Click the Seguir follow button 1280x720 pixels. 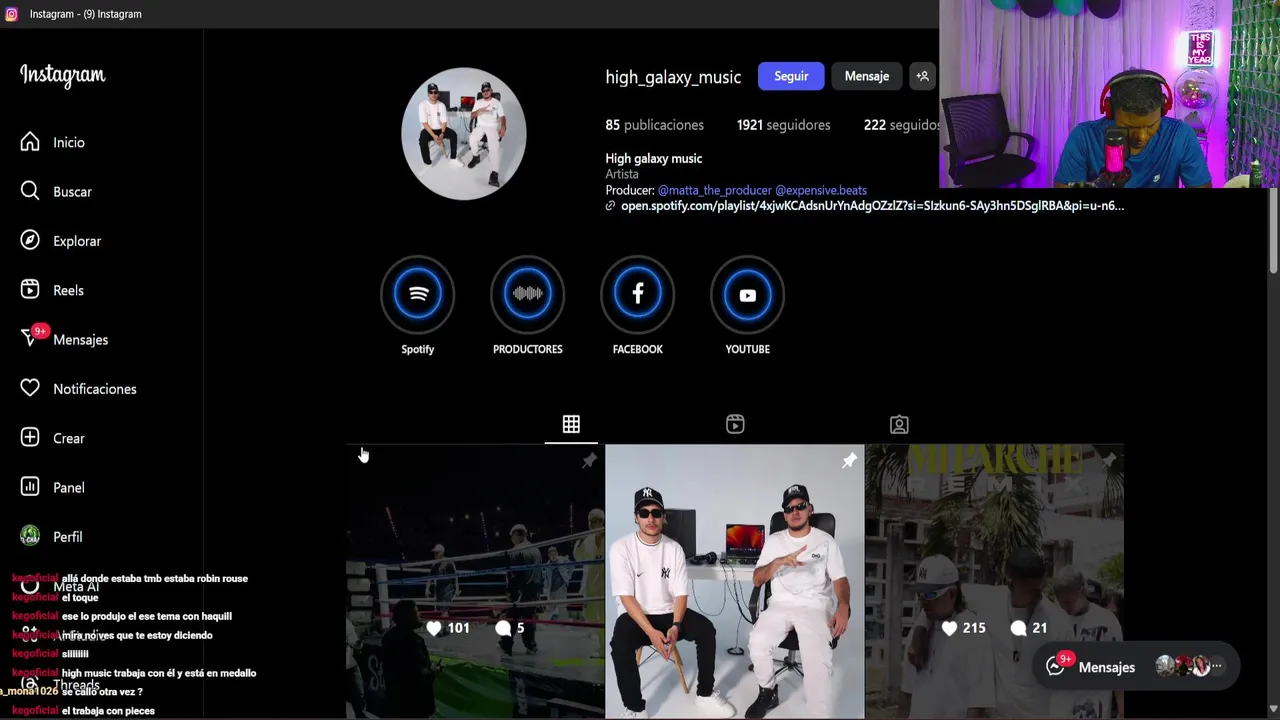tap(791, 76)
